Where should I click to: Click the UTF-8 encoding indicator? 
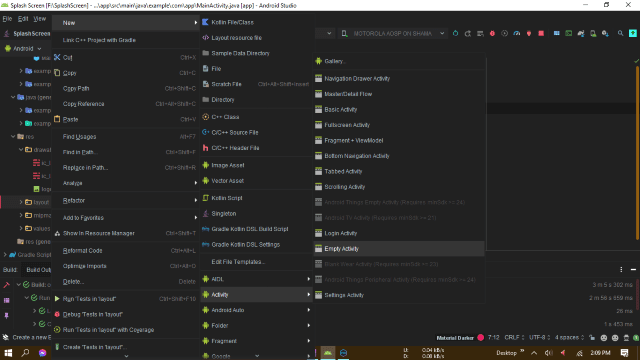540,338
